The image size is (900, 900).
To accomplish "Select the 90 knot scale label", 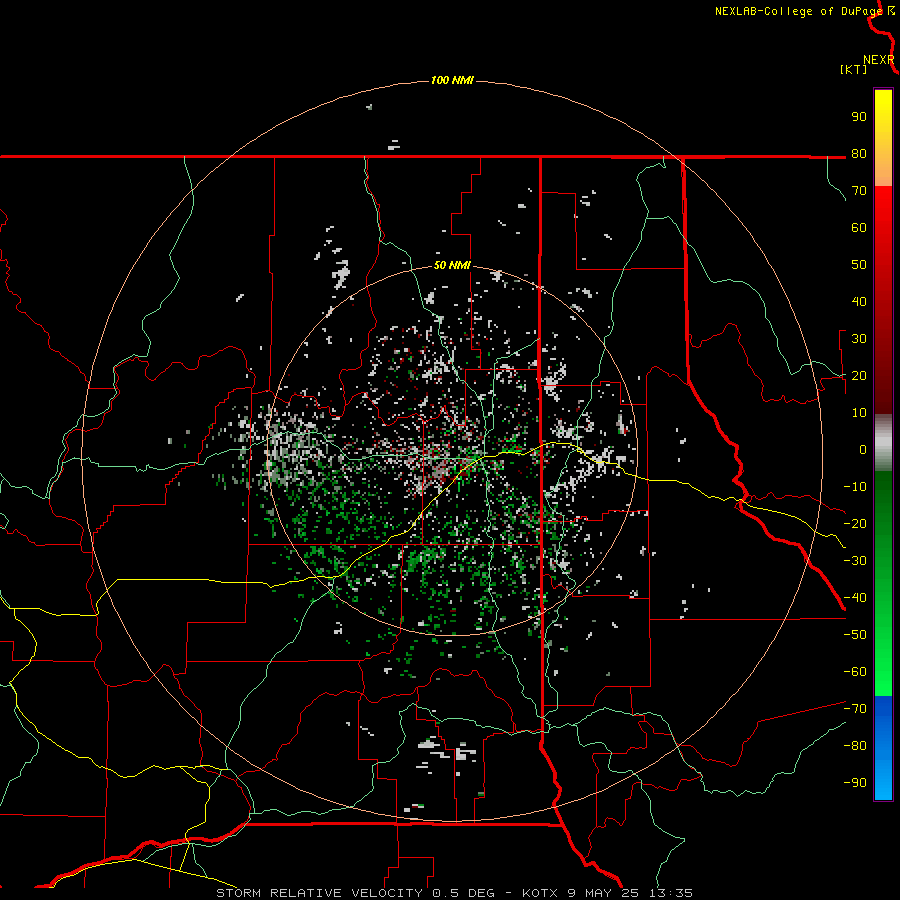I will pos(859,117).
